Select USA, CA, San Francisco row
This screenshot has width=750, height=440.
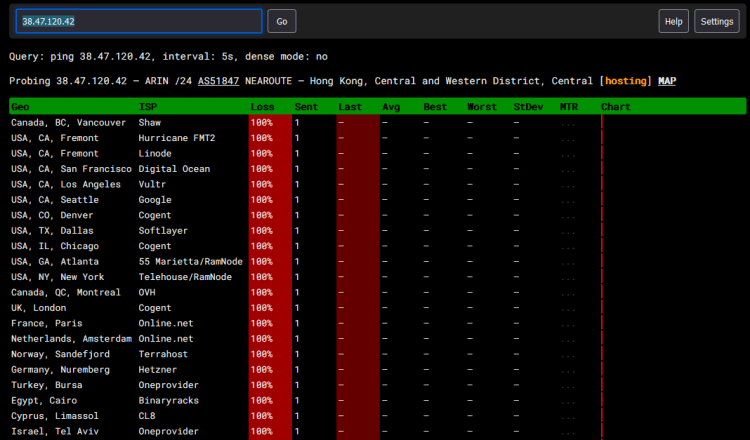[377, 169]
